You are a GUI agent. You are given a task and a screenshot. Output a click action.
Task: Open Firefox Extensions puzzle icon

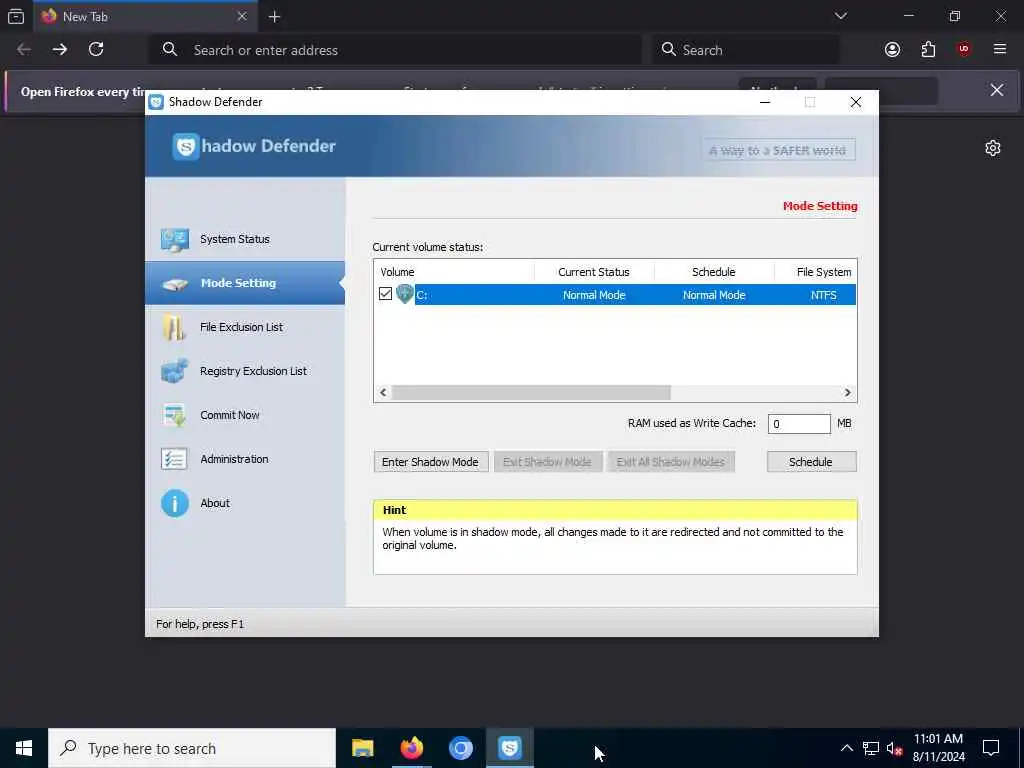tap(928, 49)
